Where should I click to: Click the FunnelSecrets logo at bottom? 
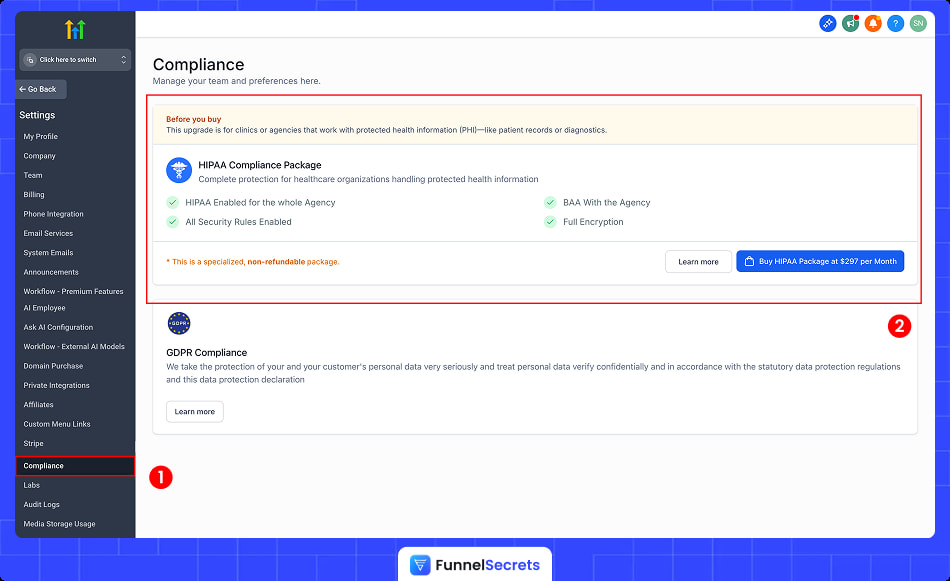point(474,564)
